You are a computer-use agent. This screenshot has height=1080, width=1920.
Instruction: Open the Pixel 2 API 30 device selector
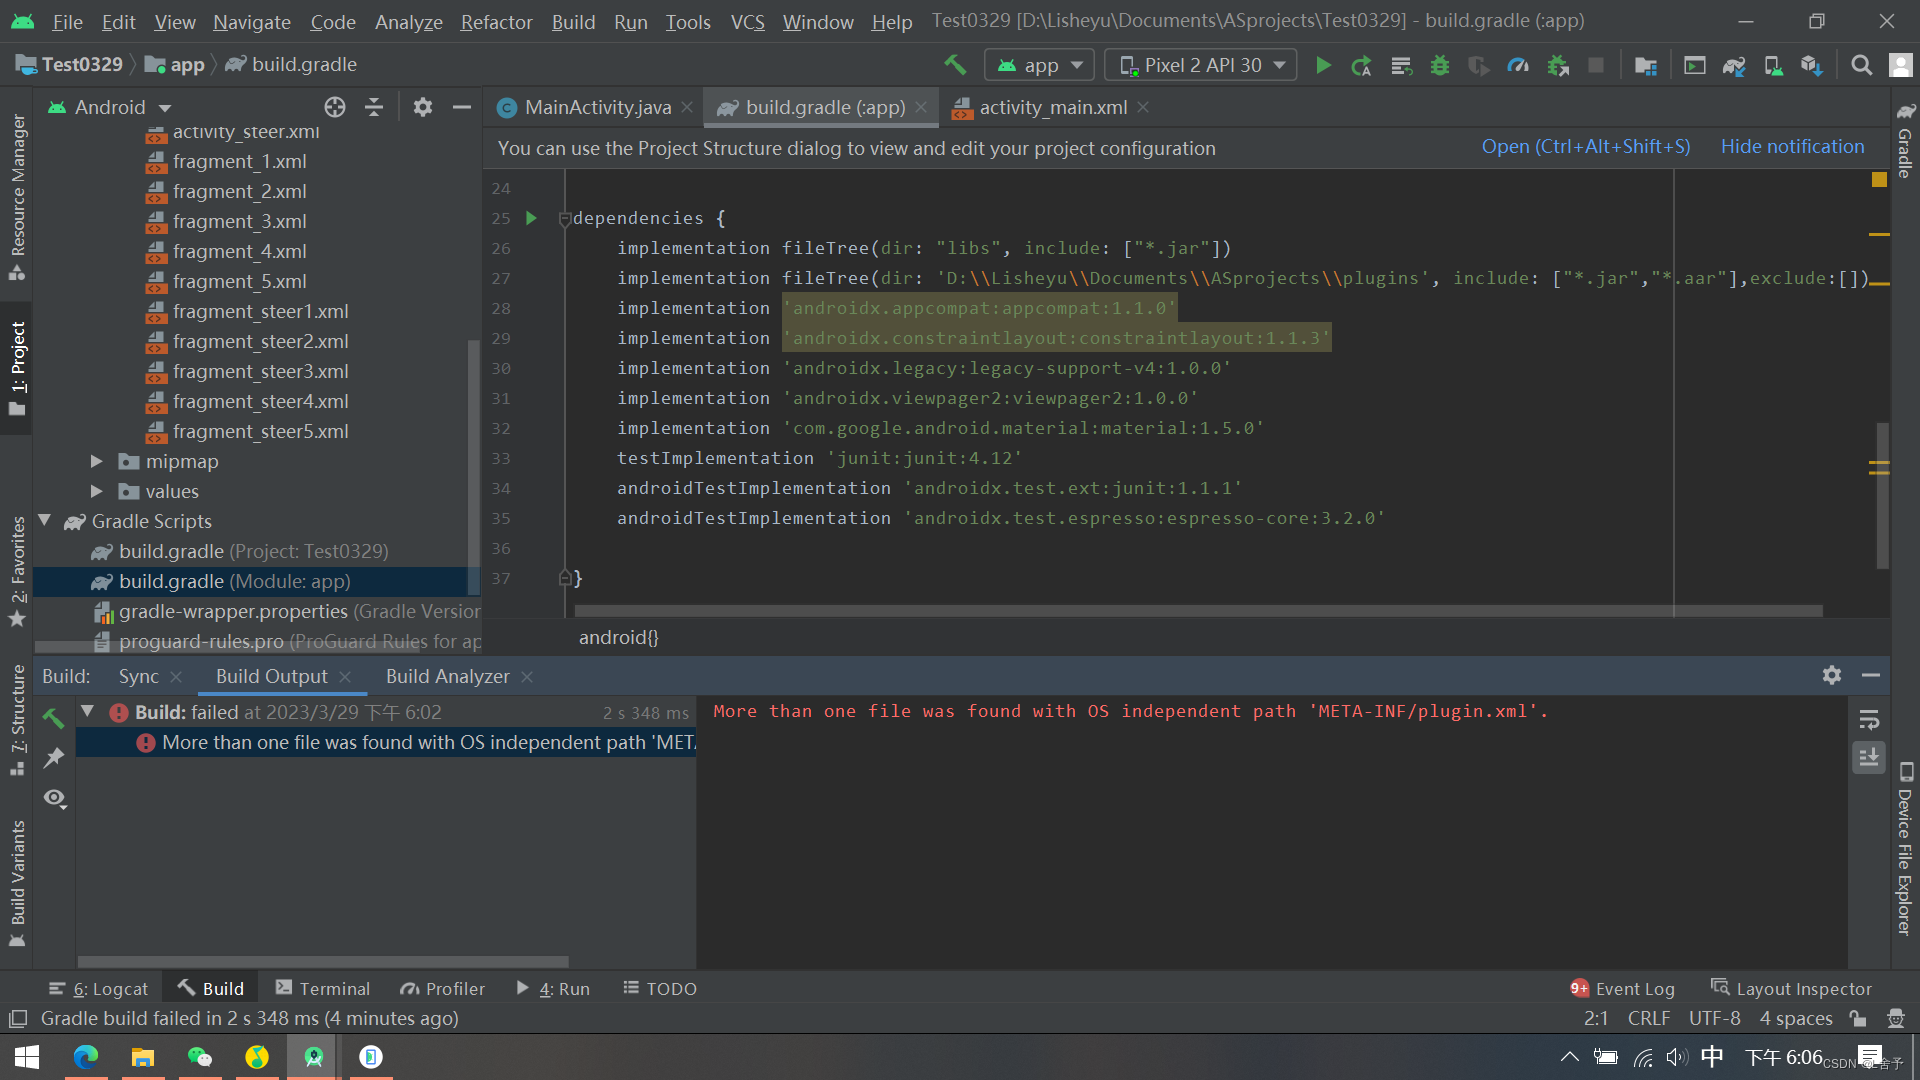click(x=1199, y=64)
